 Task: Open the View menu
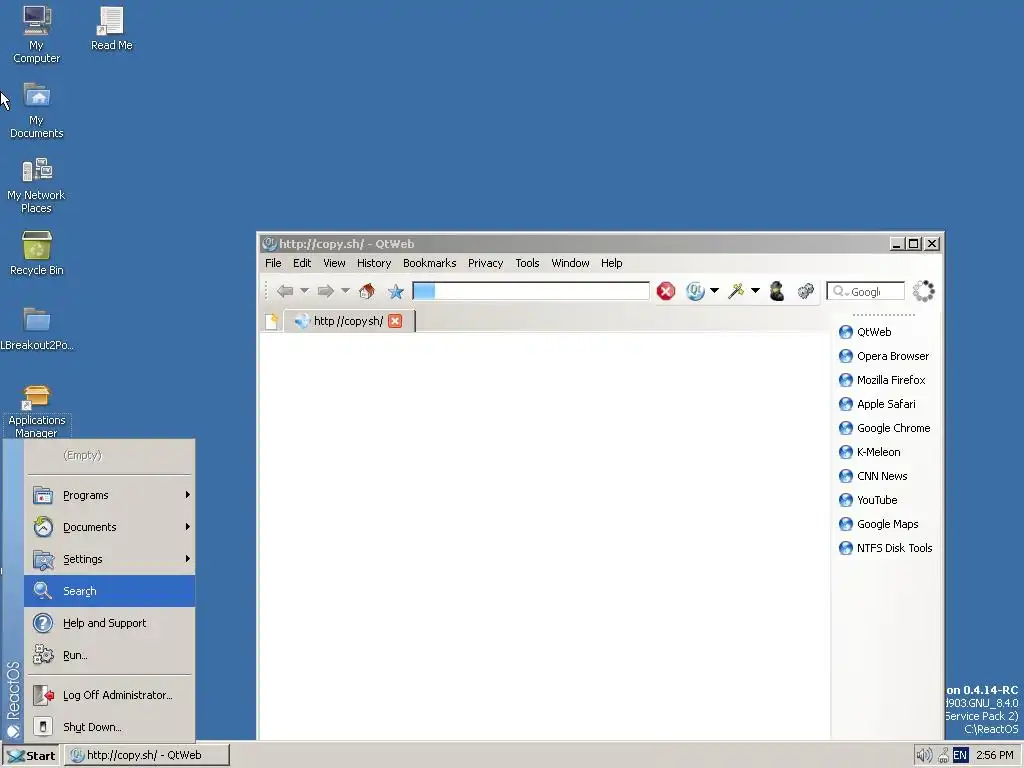(x=334, y=263)
